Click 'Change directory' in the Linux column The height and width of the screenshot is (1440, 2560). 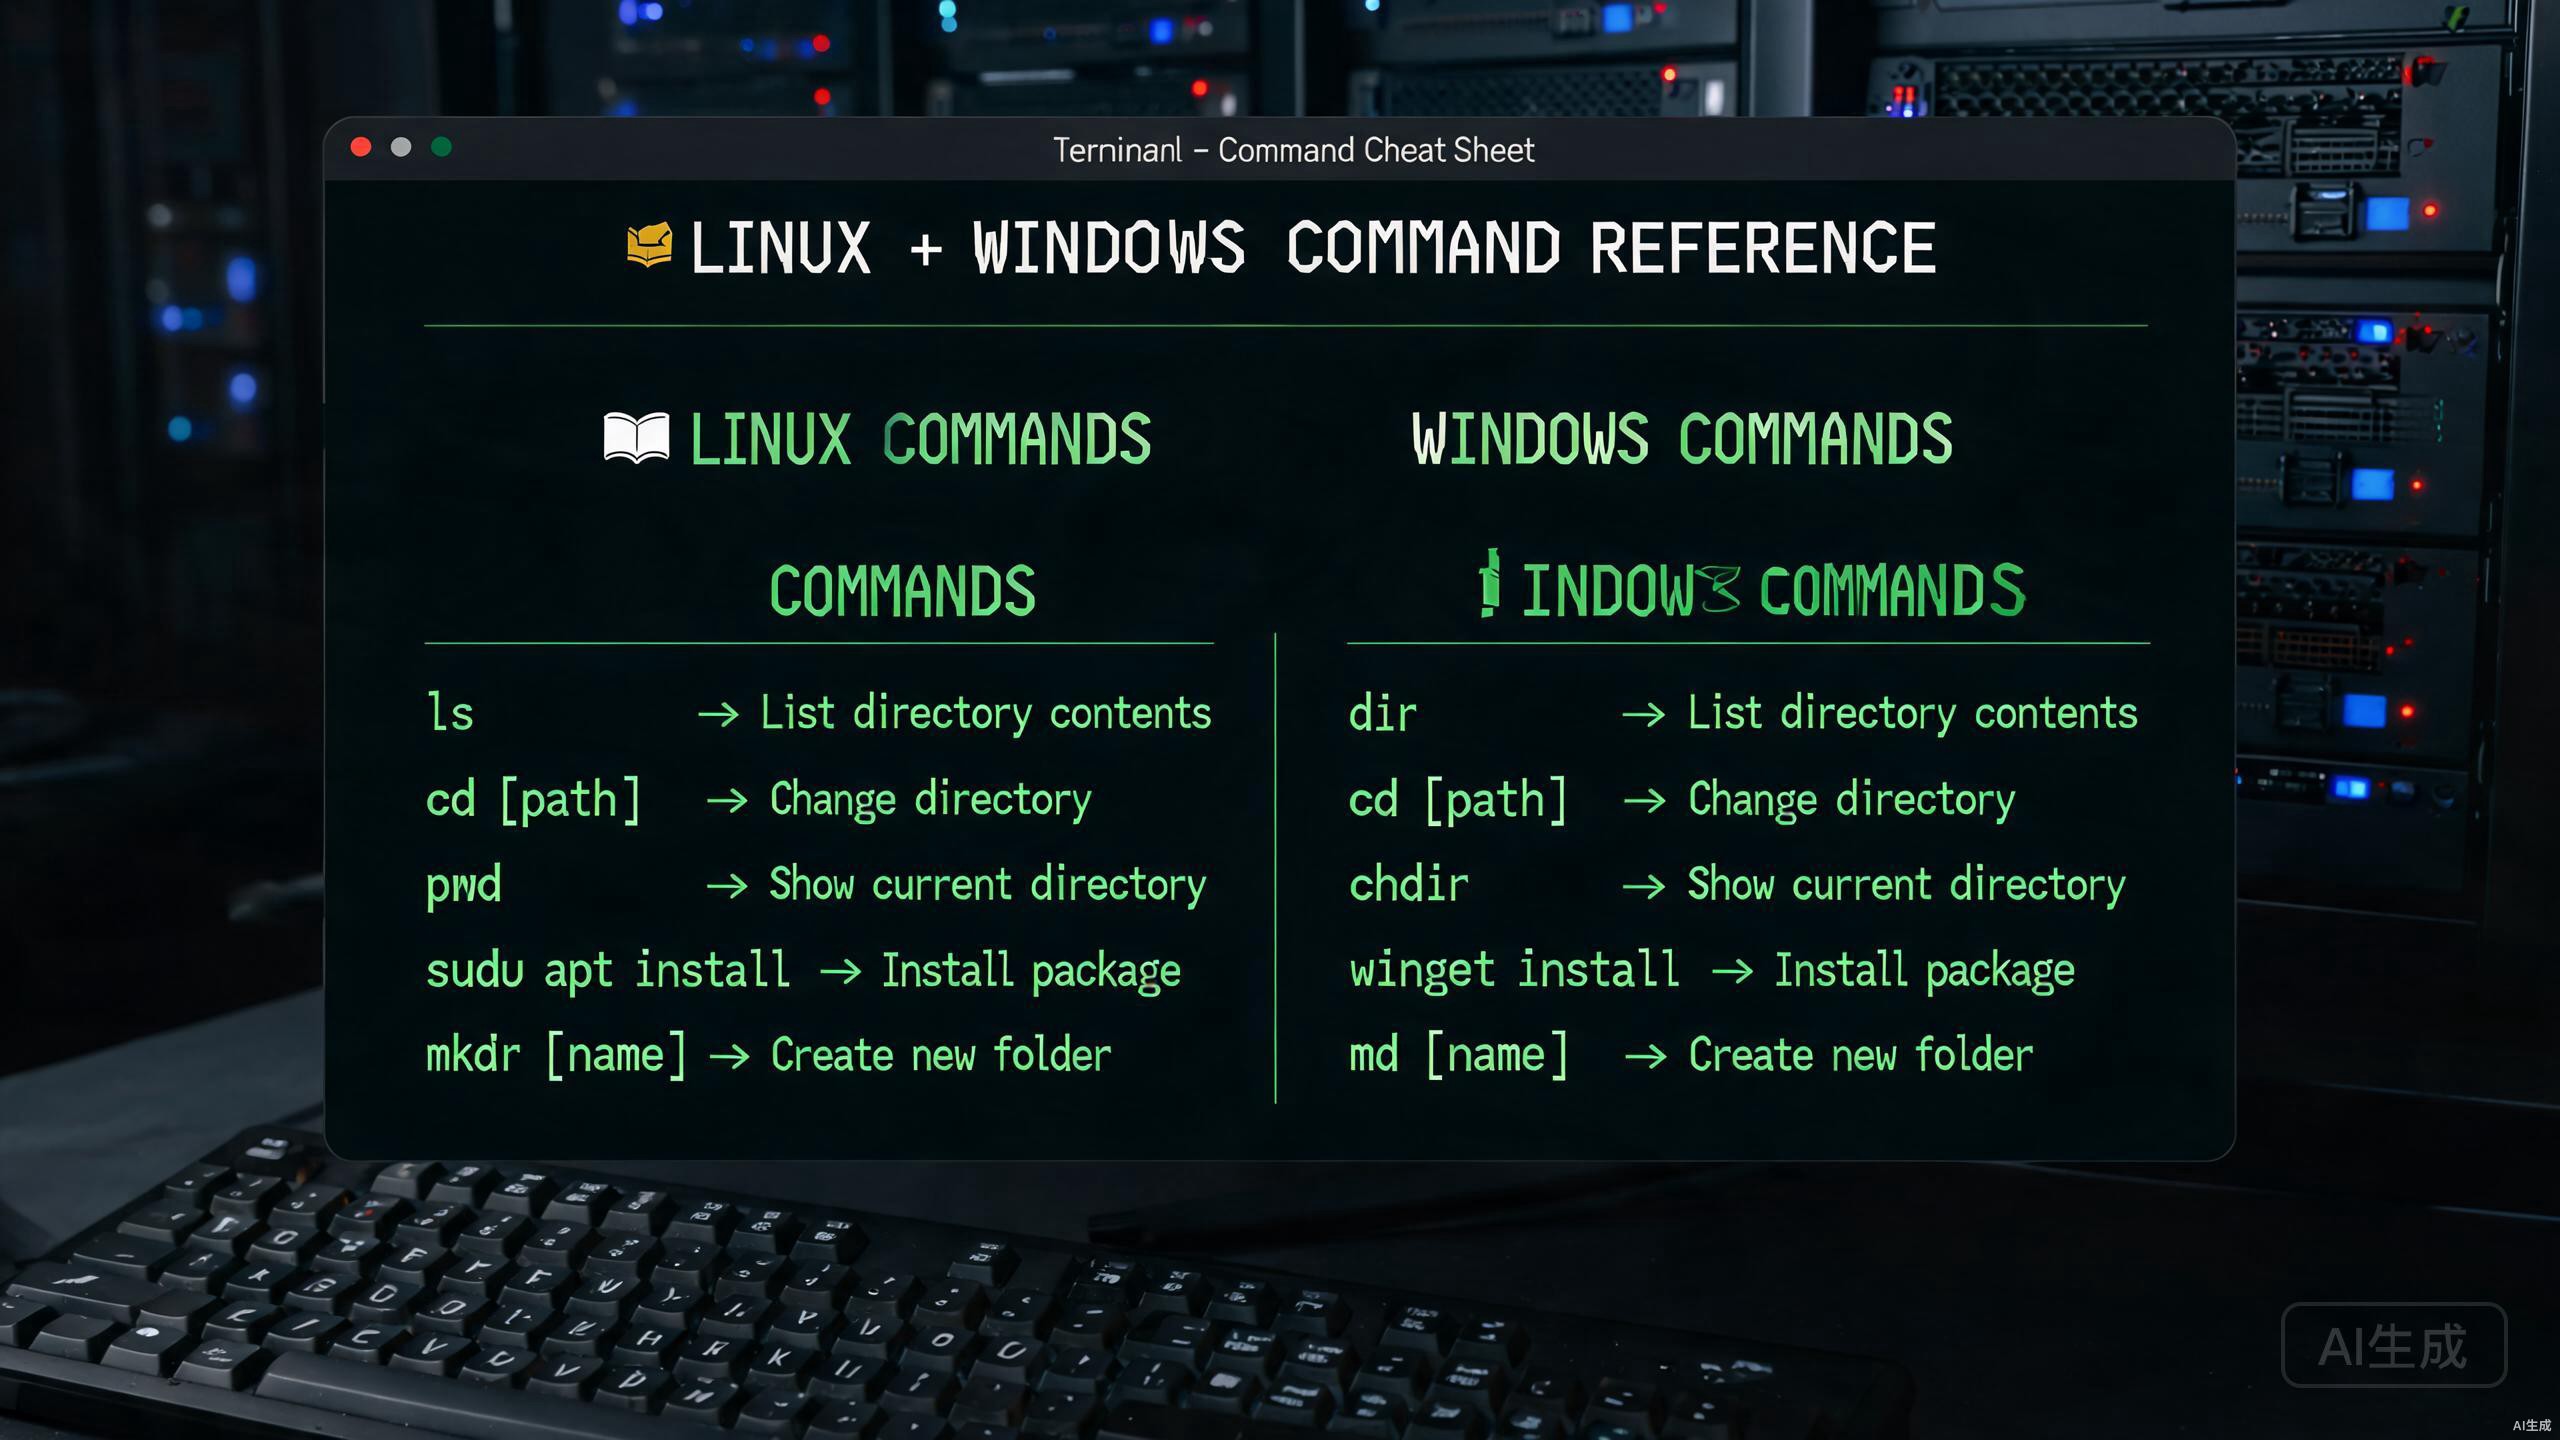pyautogui.click(x=930, y=800)
